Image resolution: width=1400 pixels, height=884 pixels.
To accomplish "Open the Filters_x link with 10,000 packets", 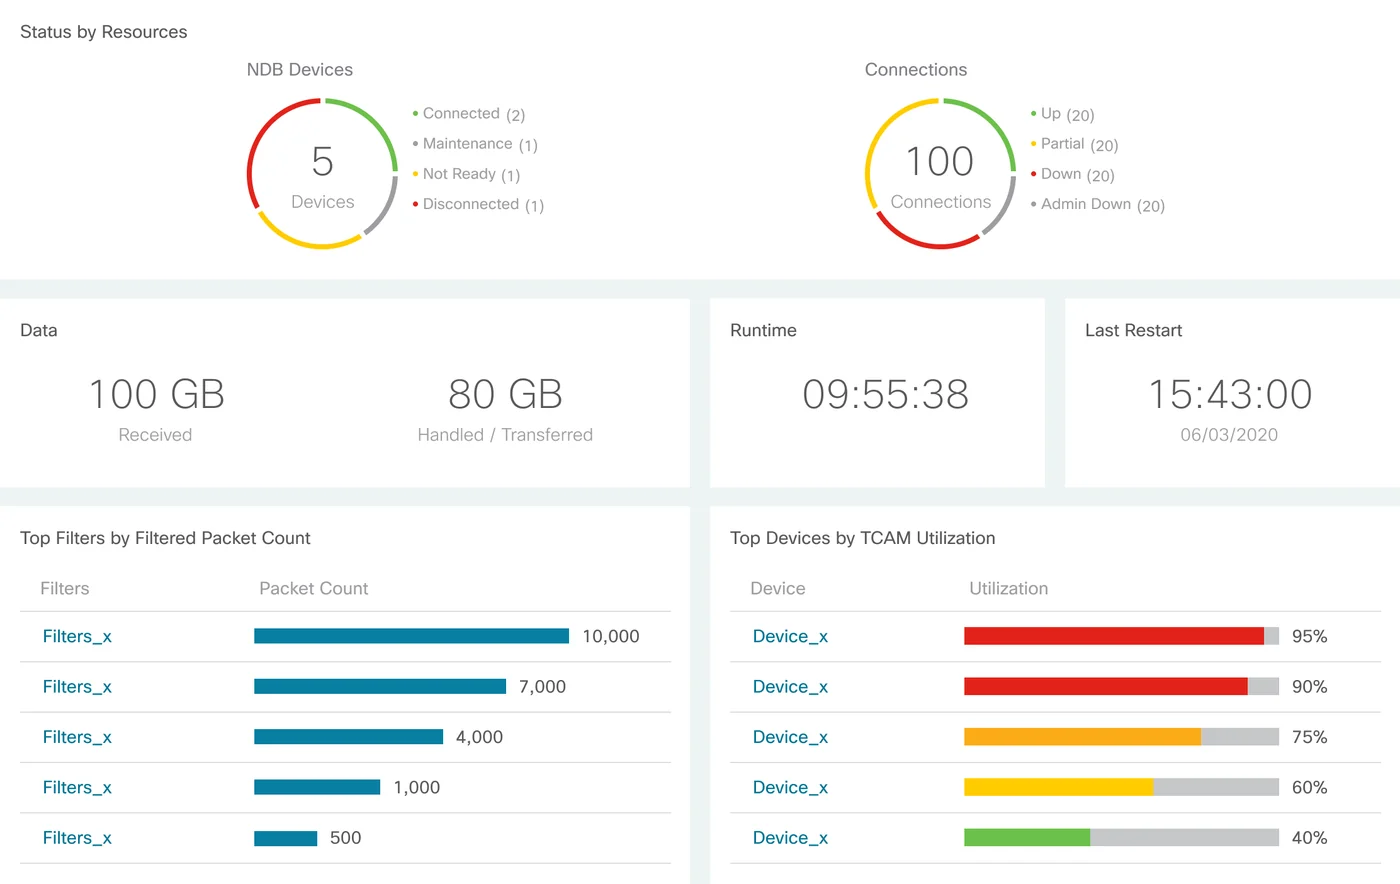I will click(77, 637).
